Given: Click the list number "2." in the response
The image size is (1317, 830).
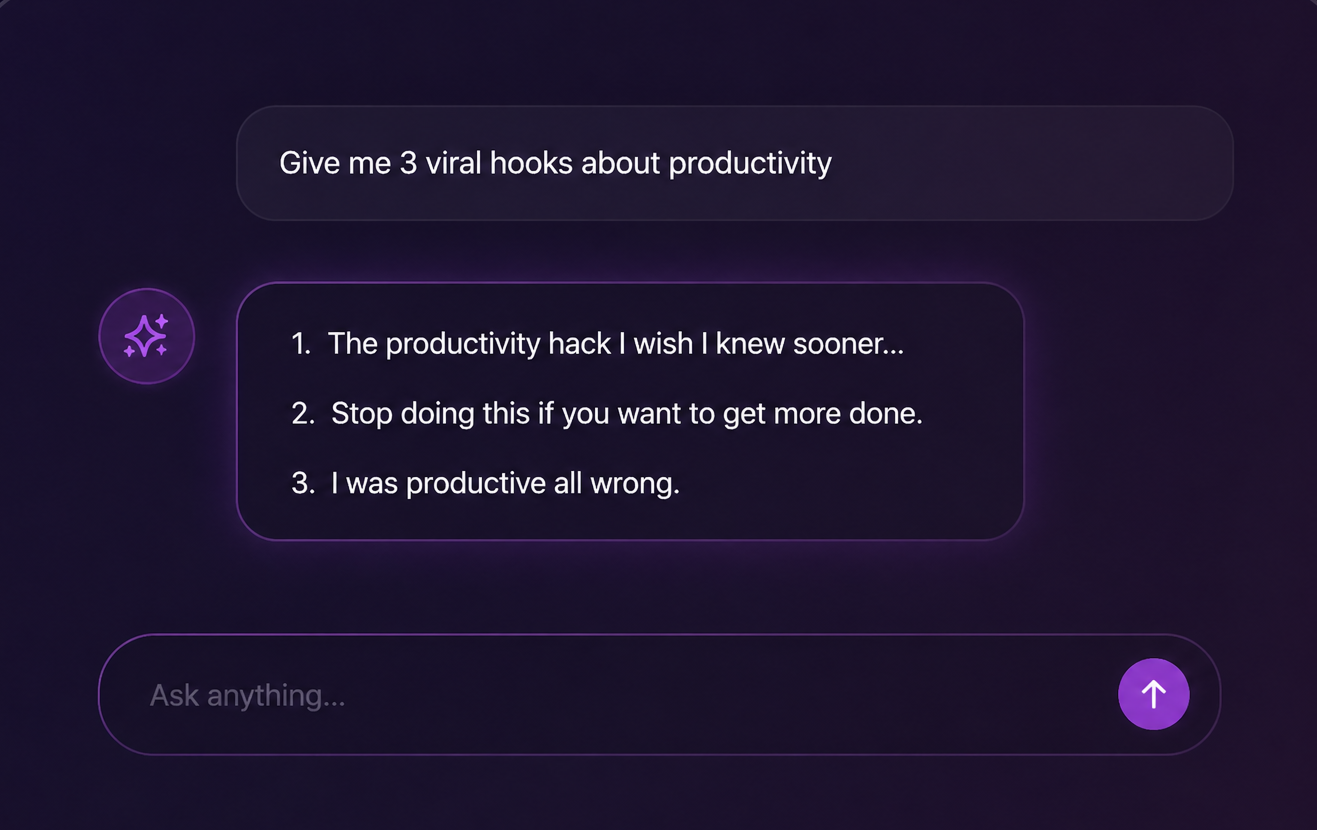Looking at the screenshot, I should pyautogui.click(x=302, y=414).
